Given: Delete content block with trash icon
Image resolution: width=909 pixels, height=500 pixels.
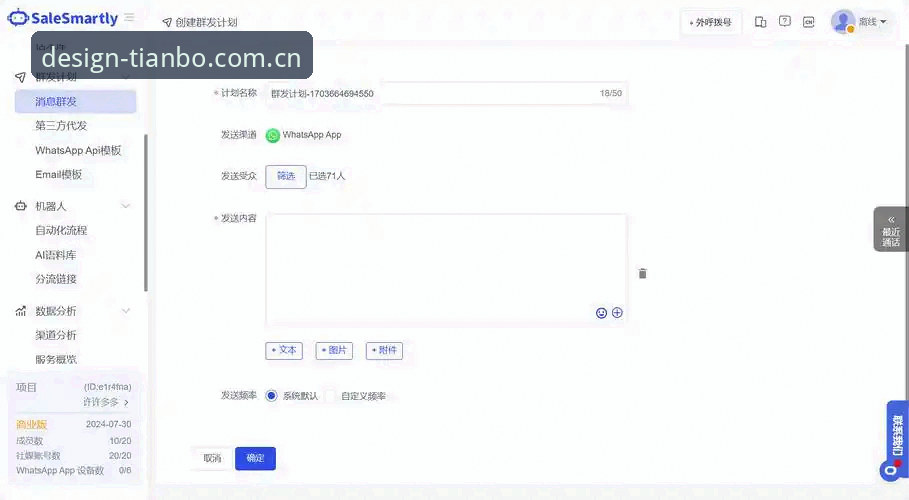Looking at the screenshot, I should [642, 273].
